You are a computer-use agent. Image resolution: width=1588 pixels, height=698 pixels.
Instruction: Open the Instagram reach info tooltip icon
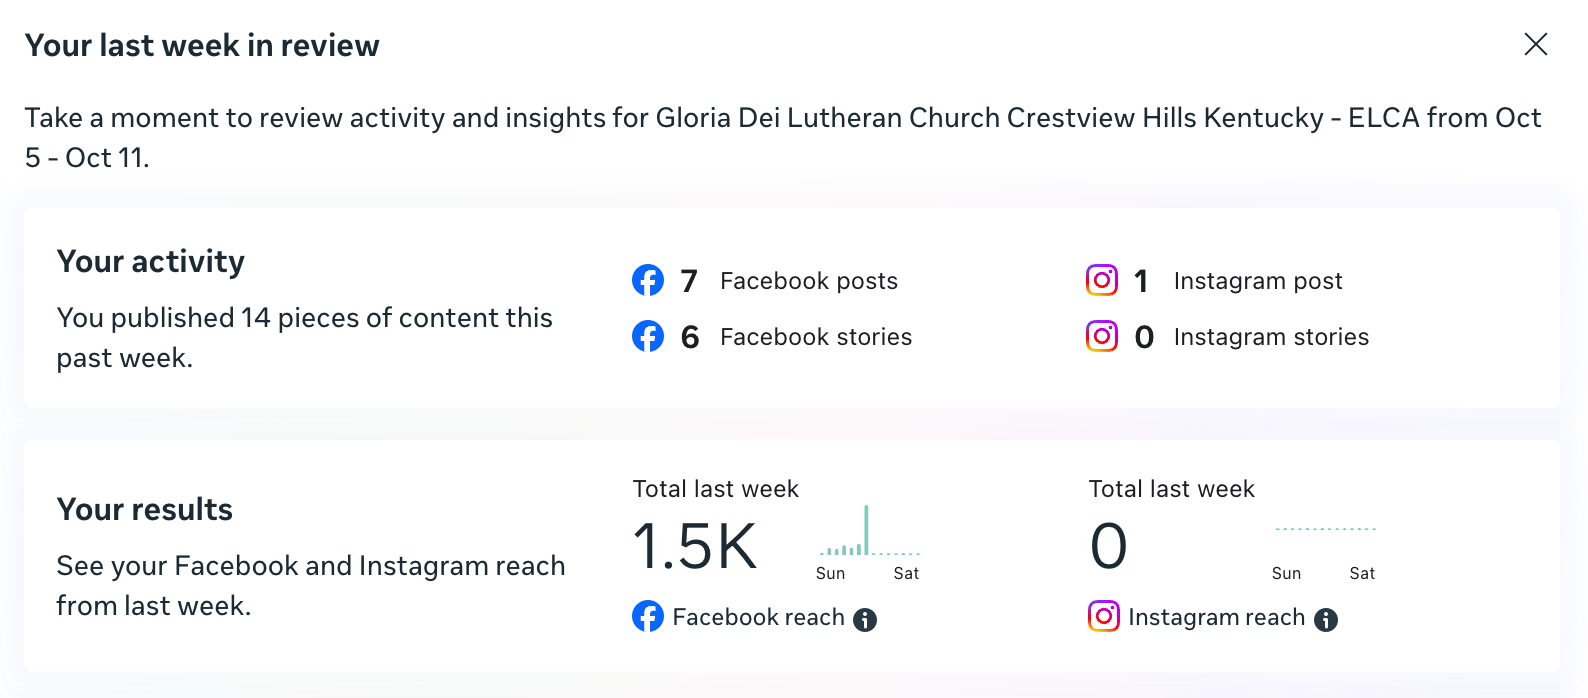[1326, 620]
